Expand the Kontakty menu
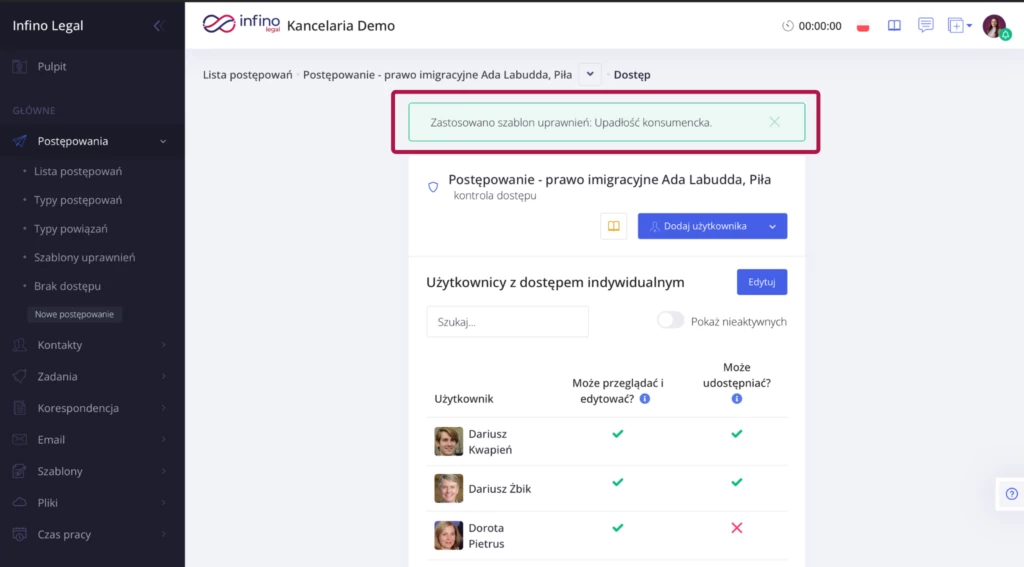Screen dimensions: 1024x567 point(163,345)
